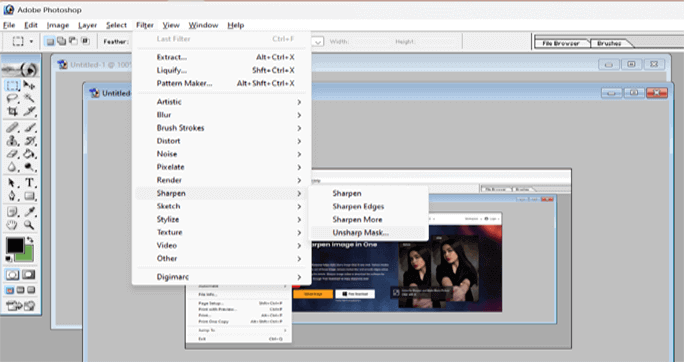The width and height of the screenshot is (684, 362).
Task: Click the Jump to ImageReady icon
Action: (x=21, y=306)
